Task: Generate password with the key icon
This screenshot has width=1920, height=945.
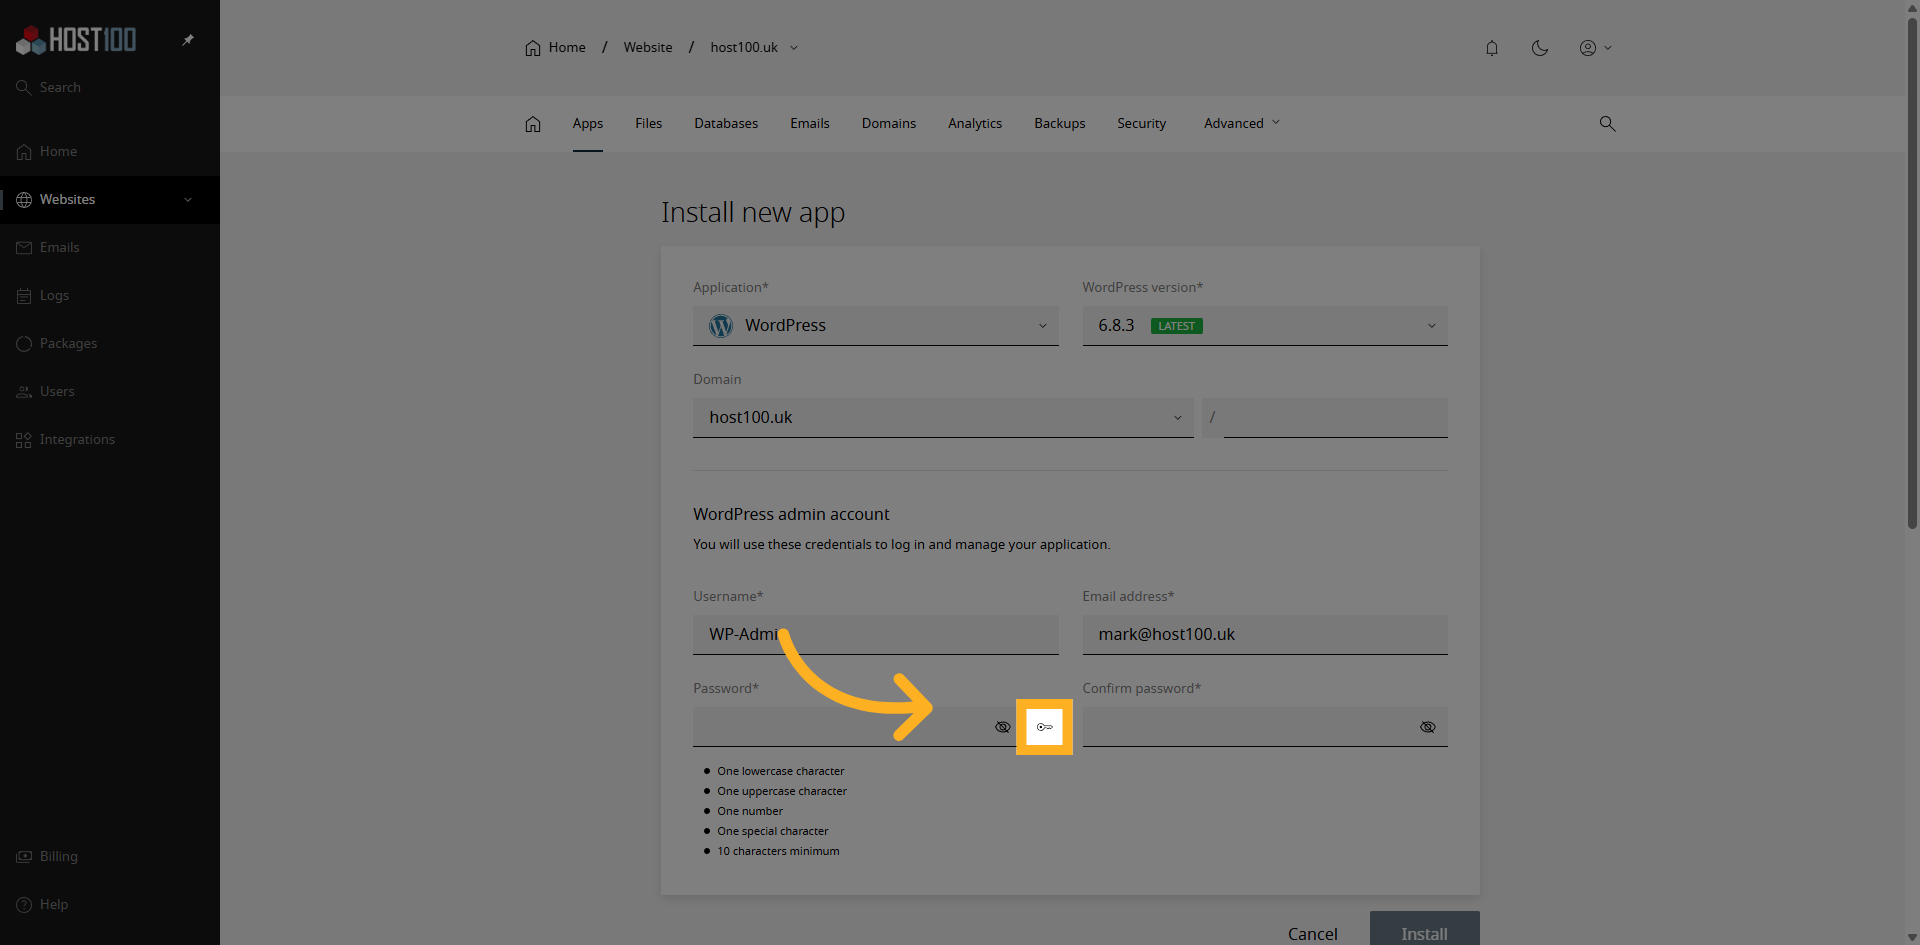Action: (1044, 727)
